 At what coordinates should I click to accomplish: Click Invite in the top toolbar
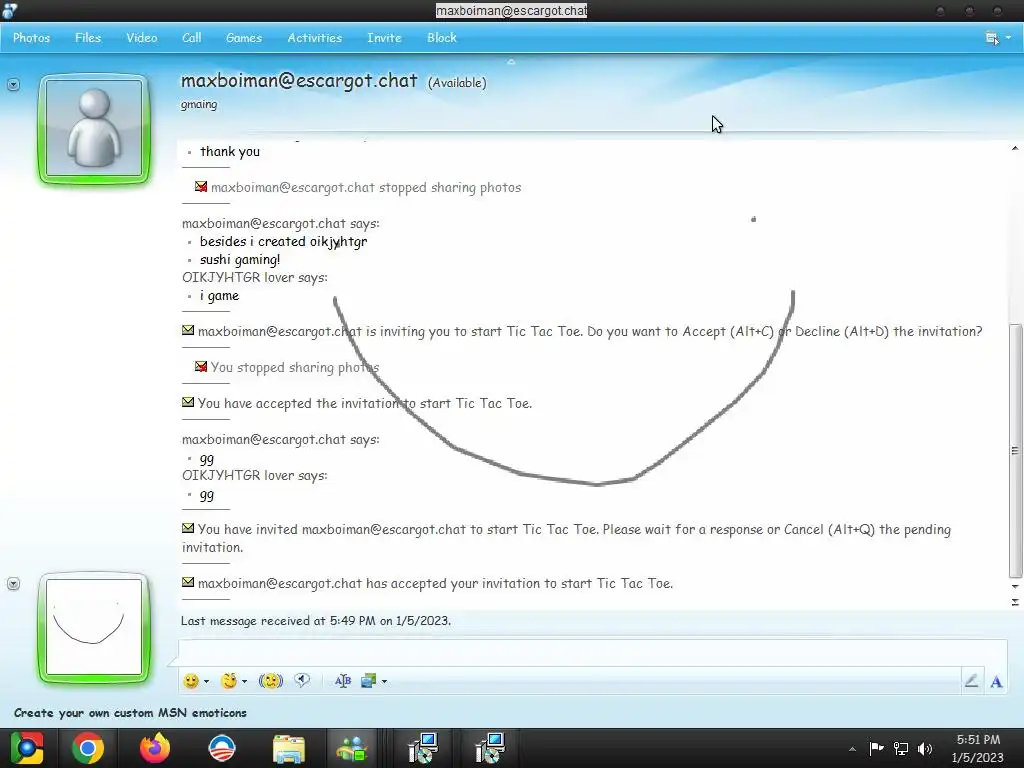click(384, 38)
